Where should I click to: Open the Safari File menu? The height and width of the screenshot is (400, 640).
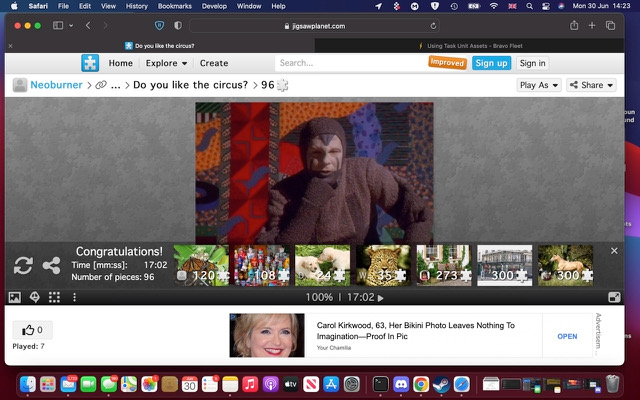[x=63, y=6]
